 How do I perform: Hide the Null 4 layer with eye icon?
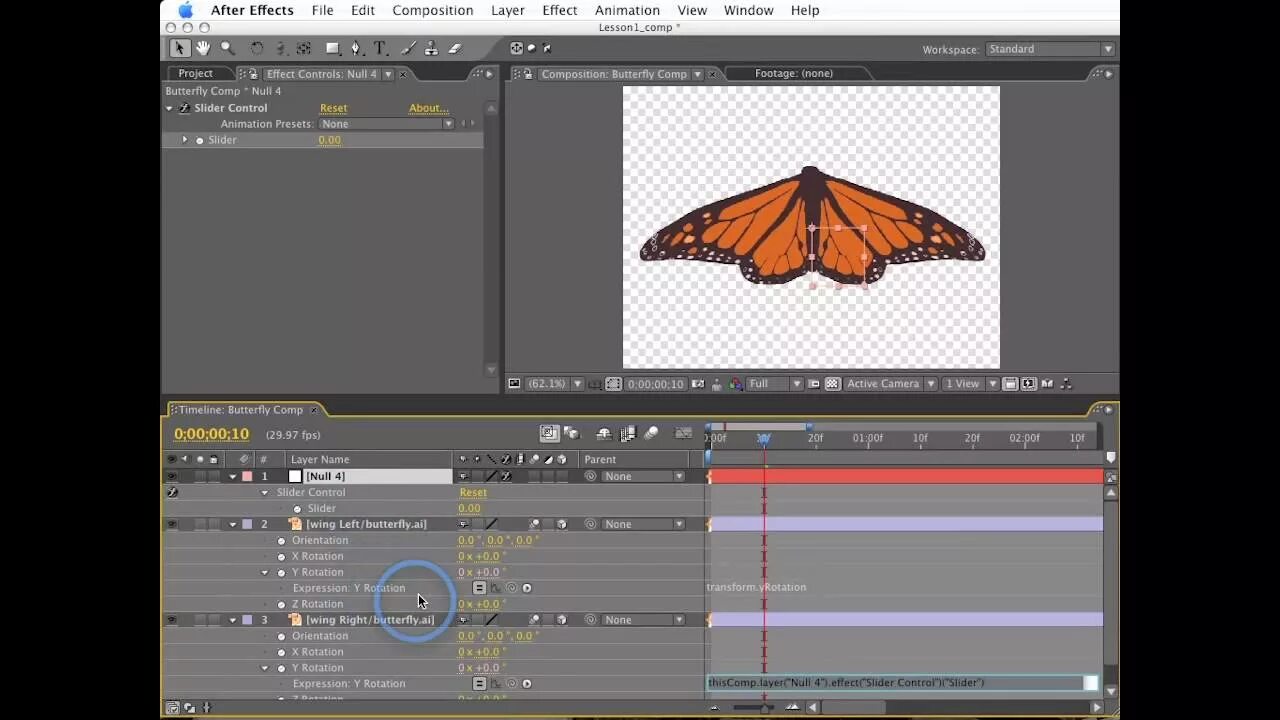coord(171,477)
